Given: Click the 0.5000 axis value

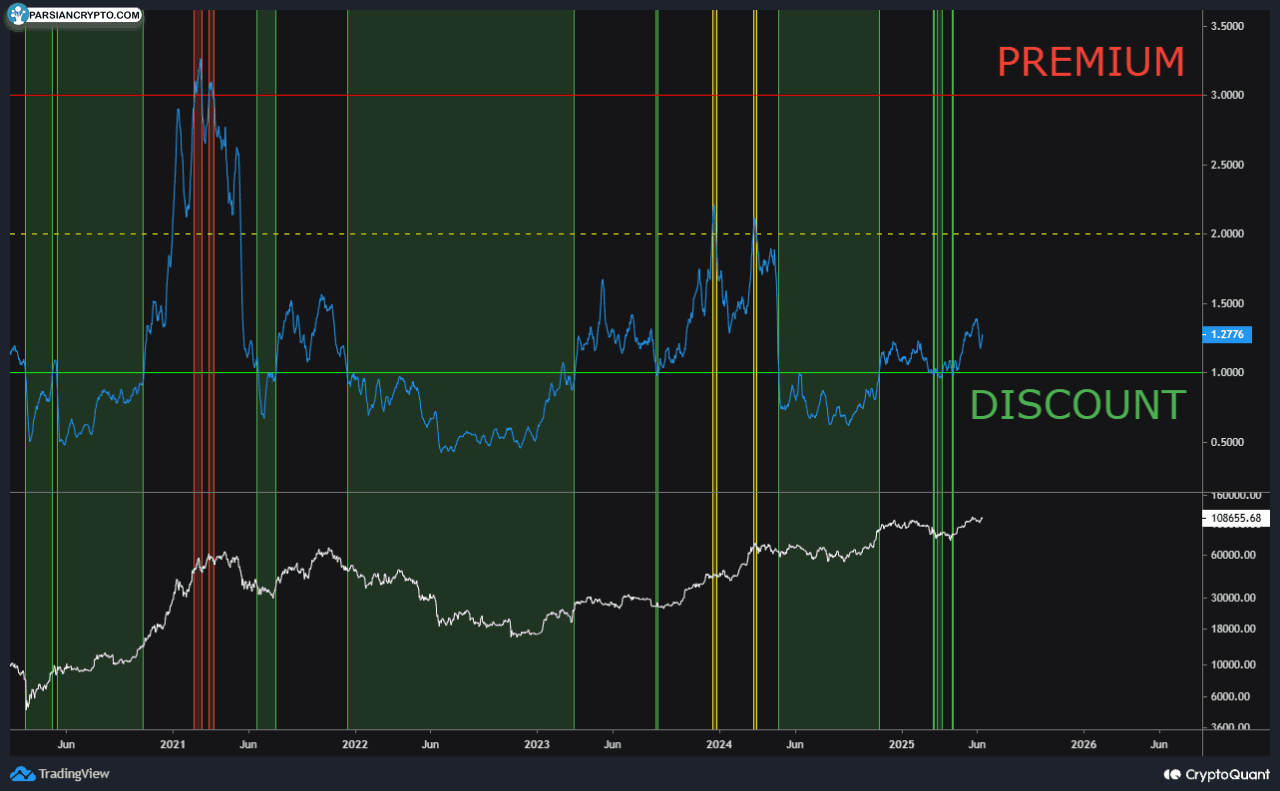Looking at the screenshot, I should tap(1227, 442).
